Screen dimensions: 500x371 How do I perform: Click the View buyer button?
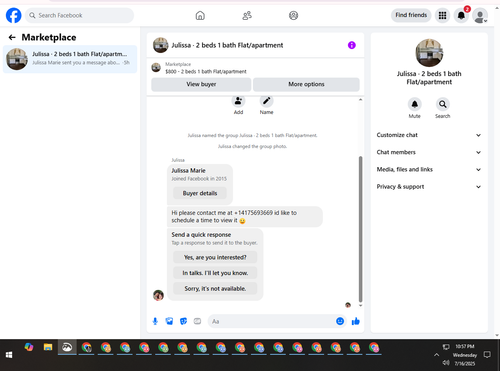click(x=201, y=84)
